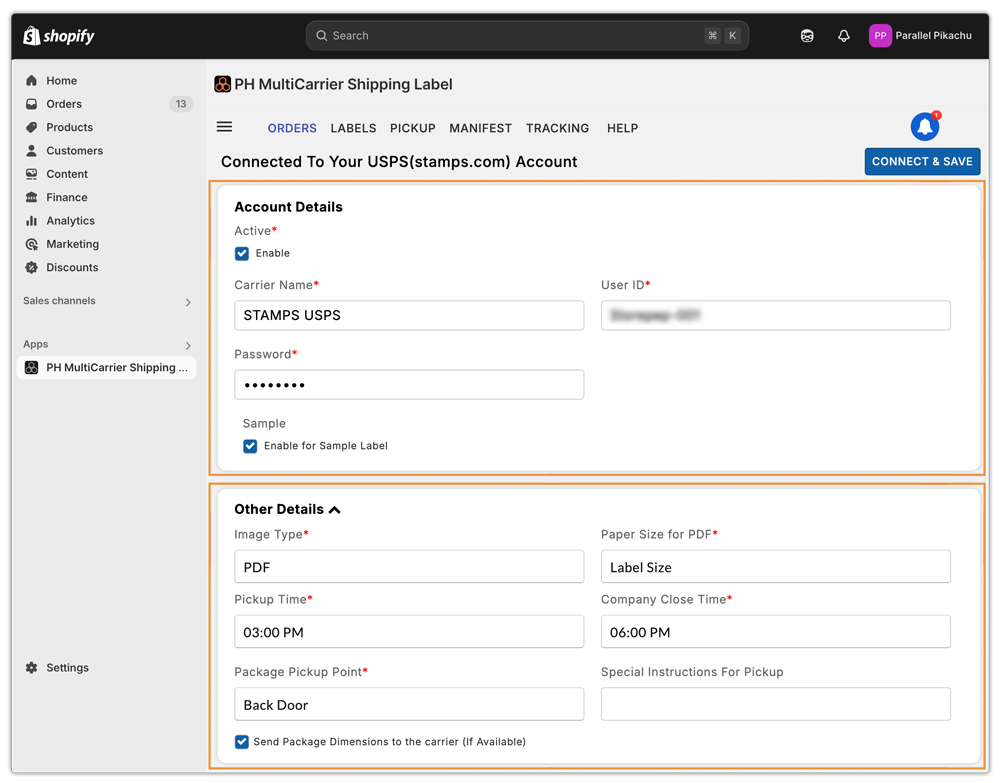Viewport: 1000px width, 783px height.
Task: Click the Shopify Sidekick icon in top bar
Action: [x=807, y=36]
